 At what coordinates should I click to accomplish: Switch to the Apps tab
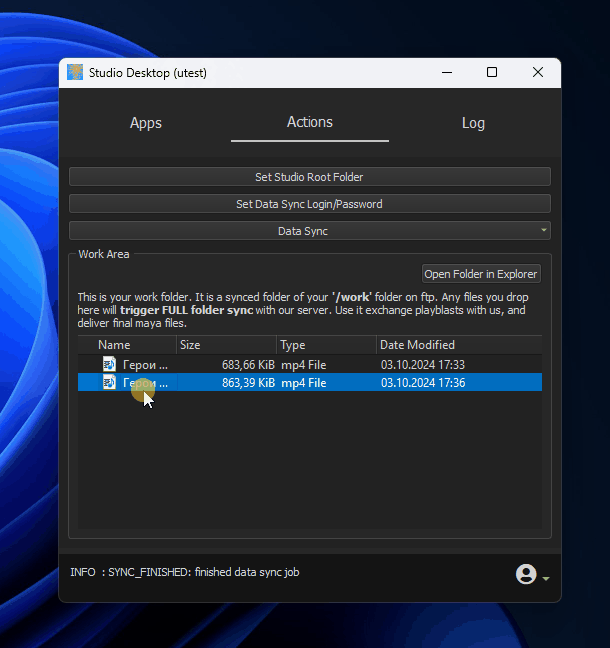146,123
